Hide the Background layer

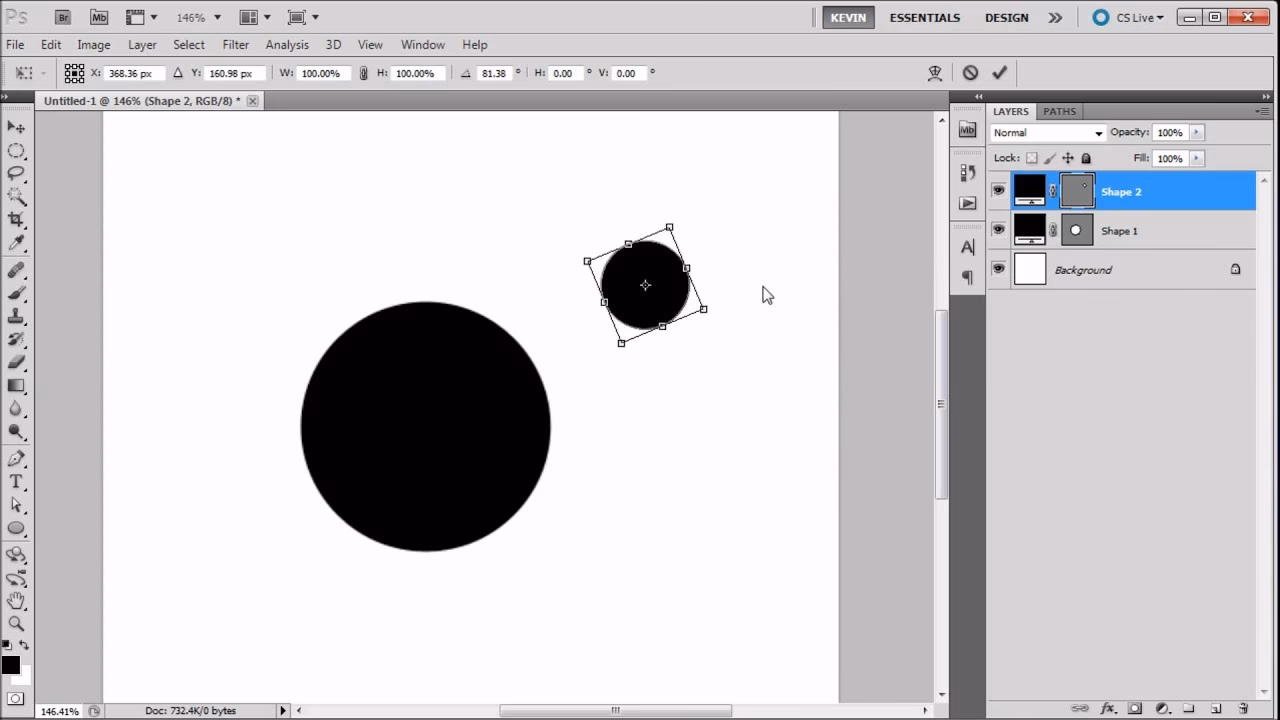click(998, 268)
